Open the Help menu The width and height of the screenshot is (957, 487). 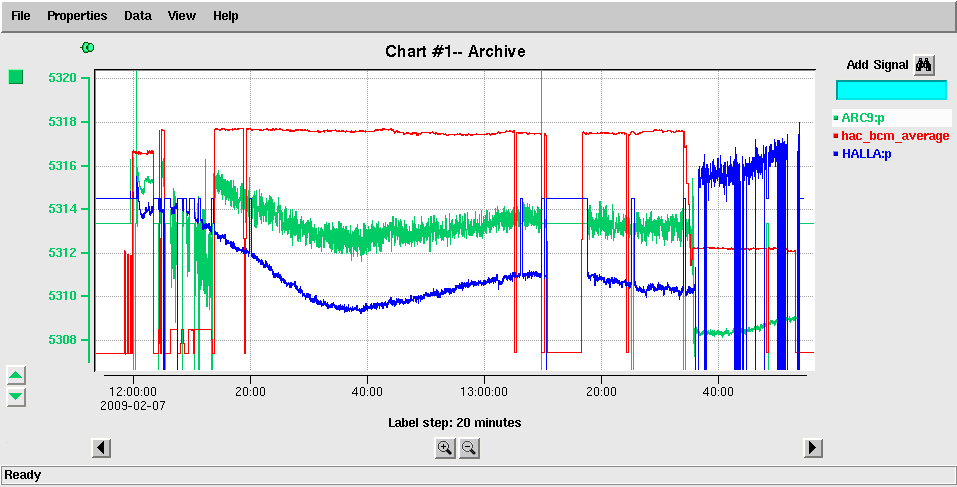point(225,16)
